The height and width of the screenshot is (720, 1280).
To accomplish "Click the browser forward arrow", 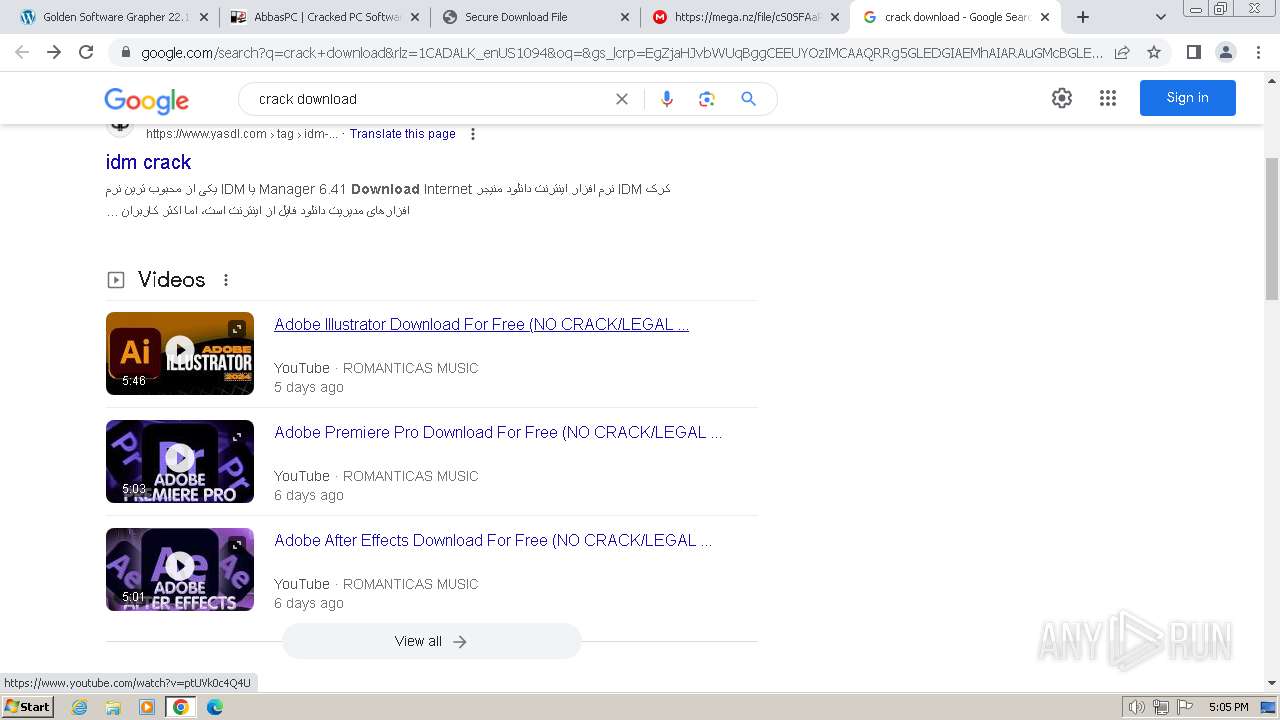I will (54, 52).
